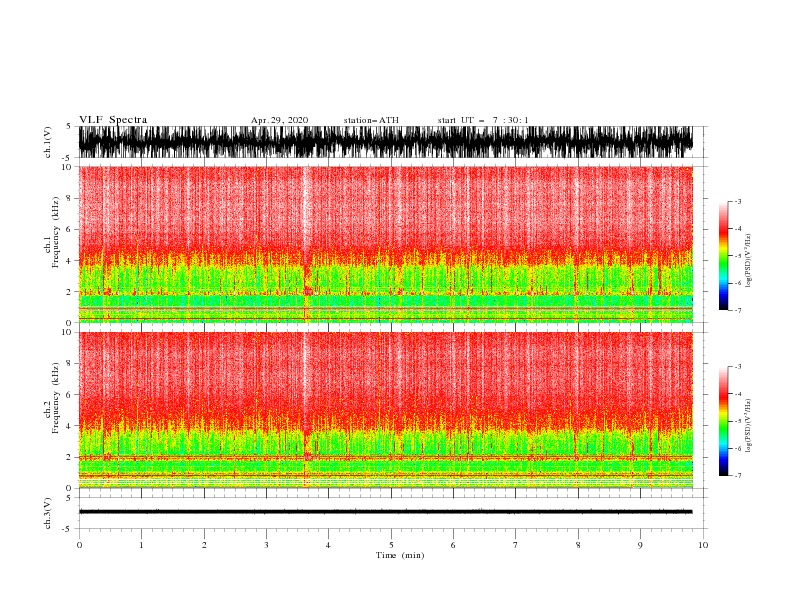The width and height of the screenshot is (792, 612).
Task: Click the ch.1 voltage waveform trace
Action: 385,142
